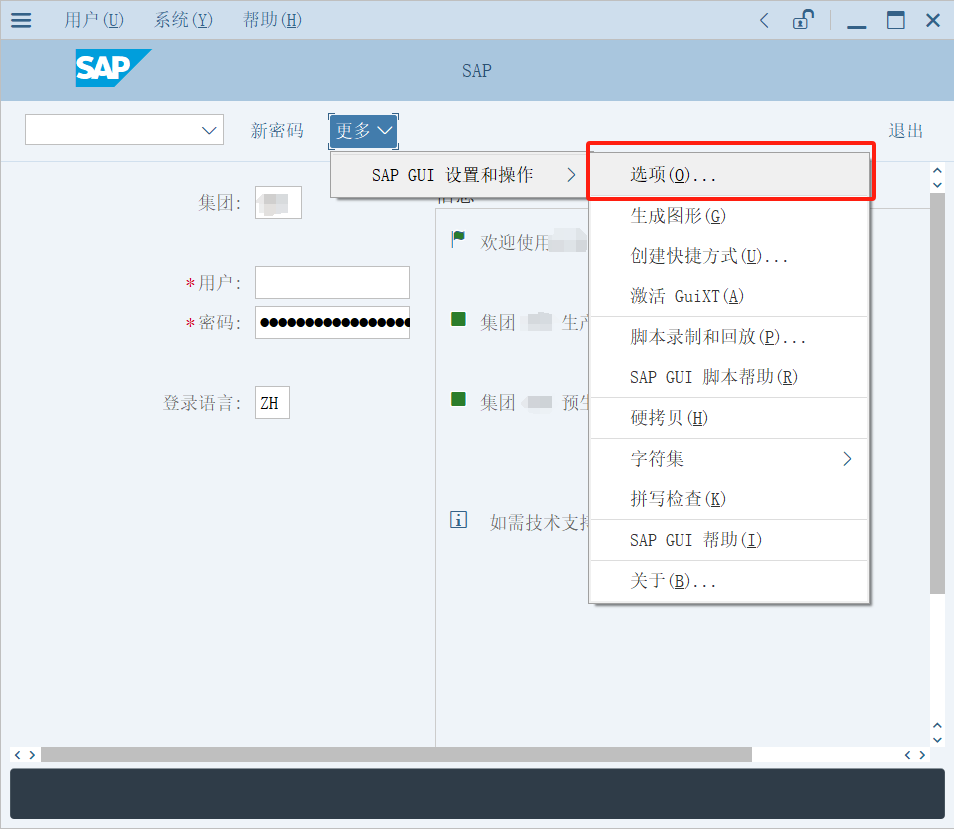Viewport: 954px width, 829px height.
Task: Open the 用户(U) menu
Action: click(94, 20)
